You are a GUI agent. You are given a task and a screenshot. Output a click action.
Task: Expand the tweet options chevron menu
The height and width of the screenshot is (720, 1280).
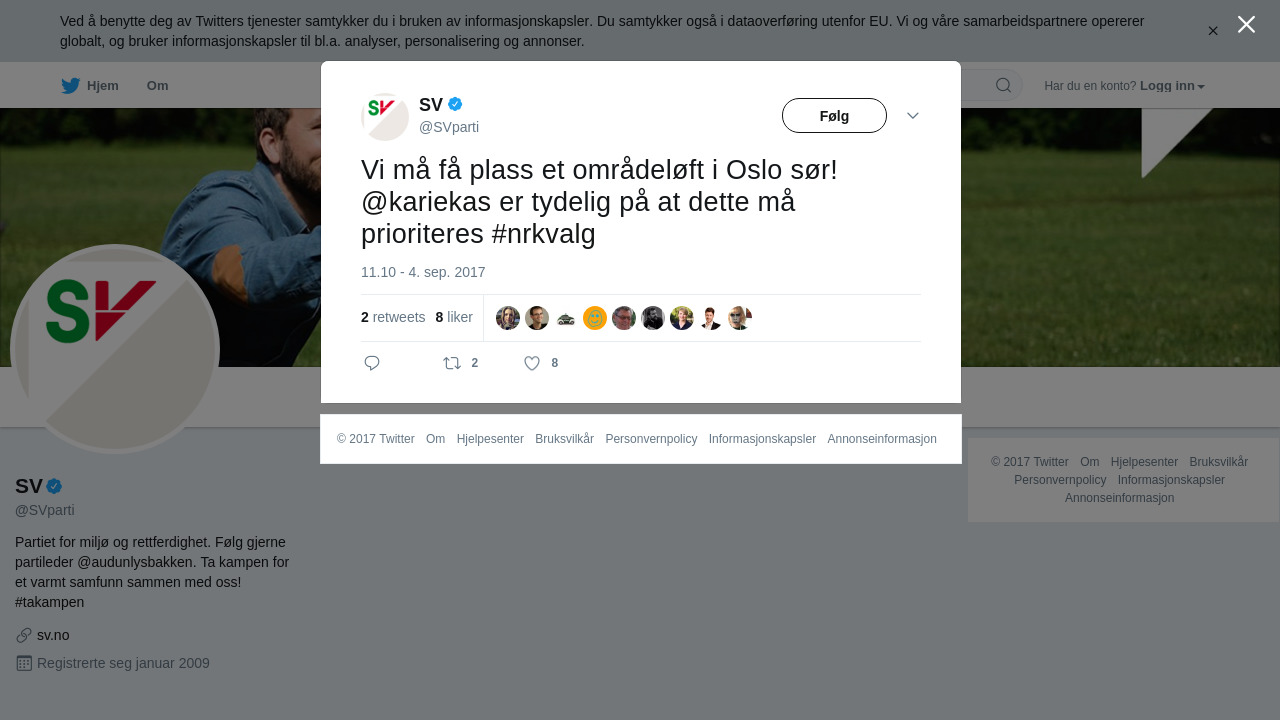pyautogui.click(x=913, y=116)
